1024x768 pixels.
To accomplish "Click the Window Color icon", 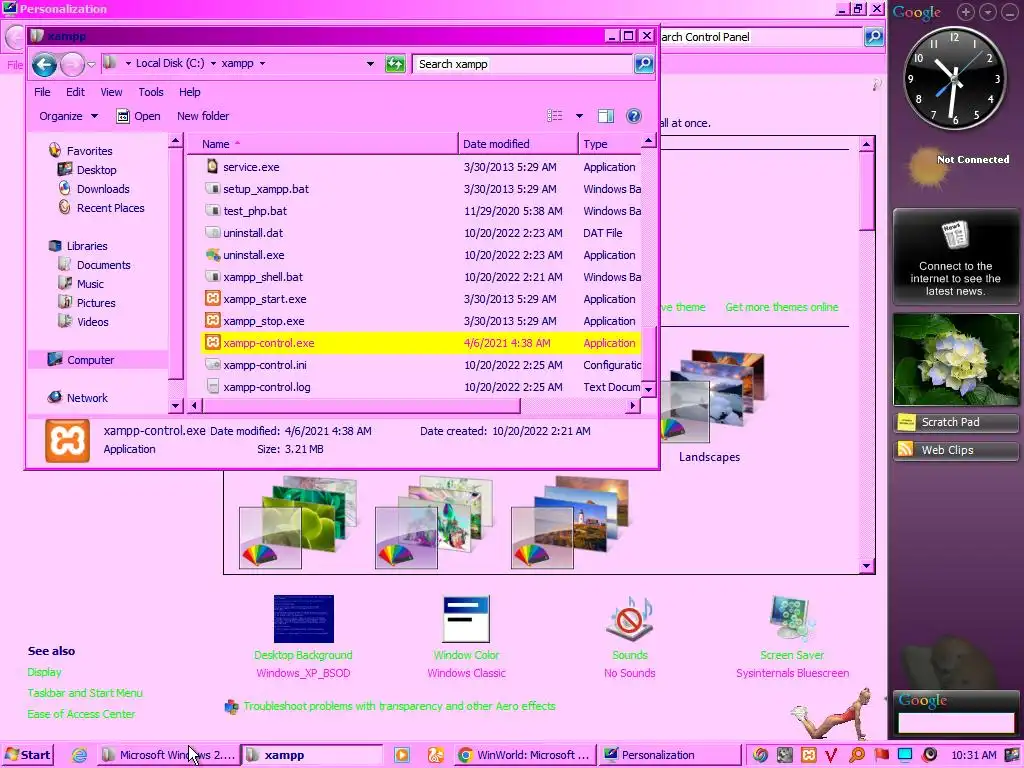I will [x=466, y=618].
